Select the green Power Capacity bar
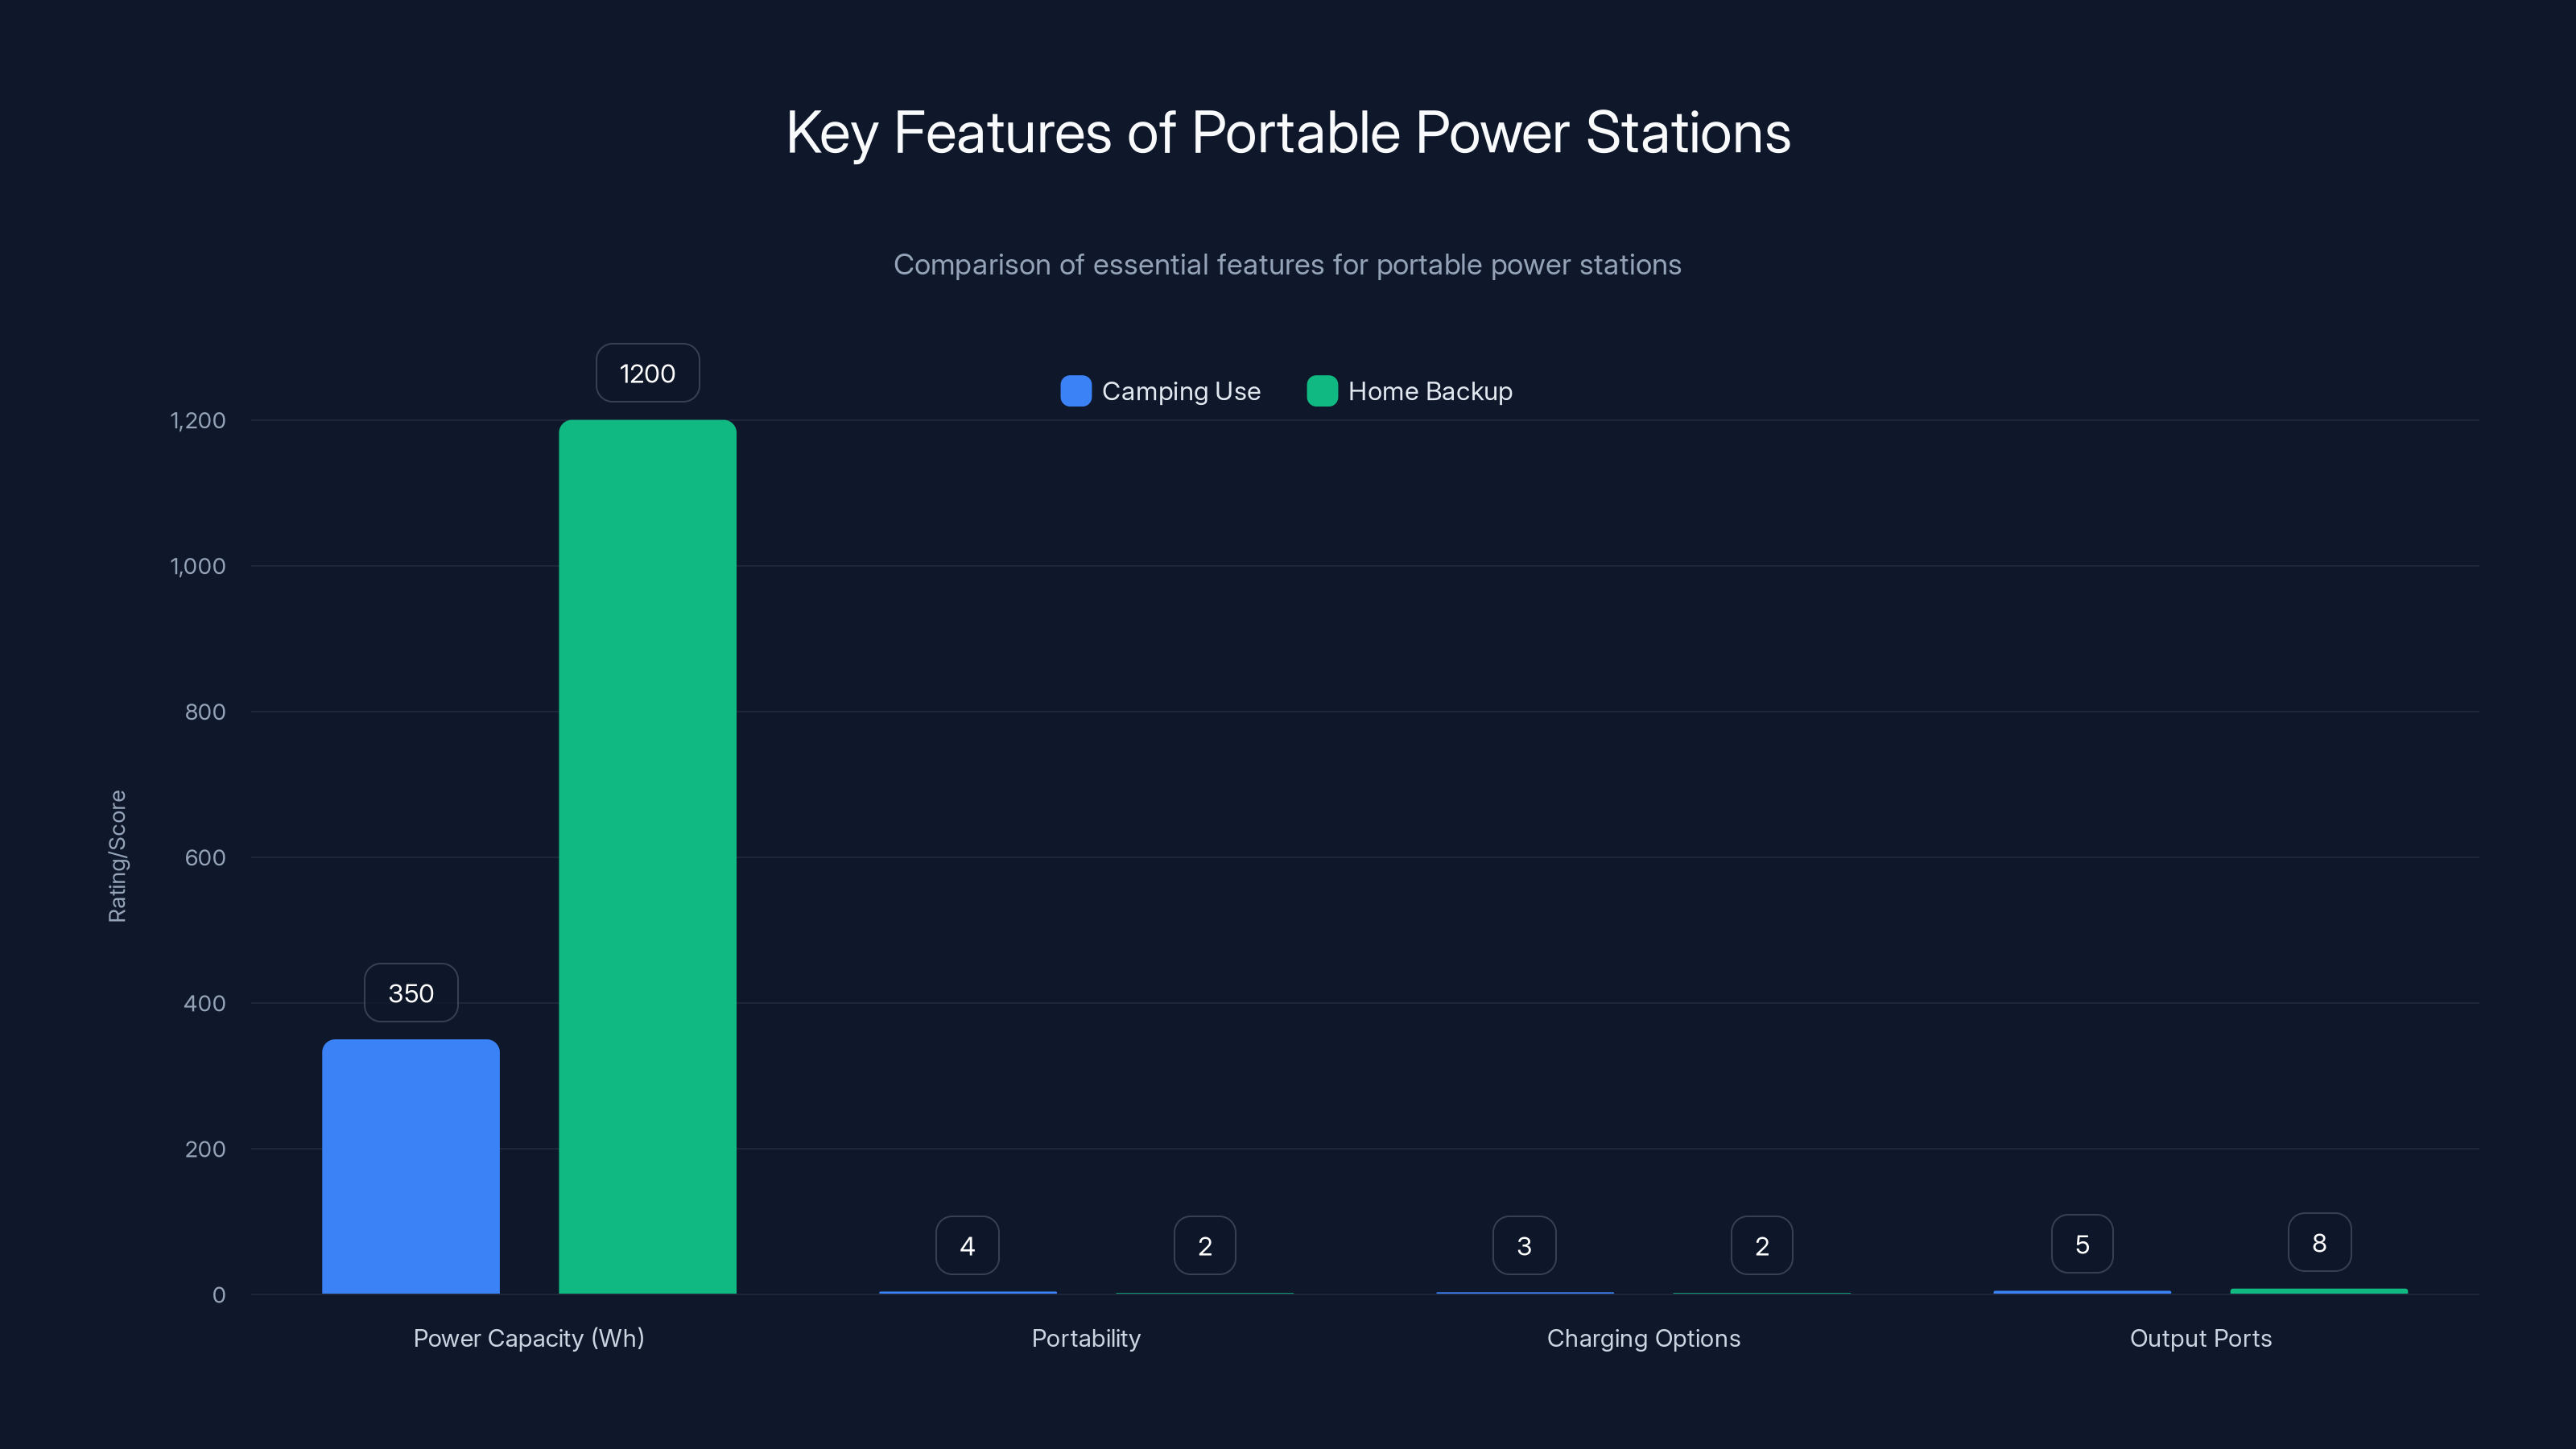Screen dimensions: 2576x1449 click(x=648, y=857)
